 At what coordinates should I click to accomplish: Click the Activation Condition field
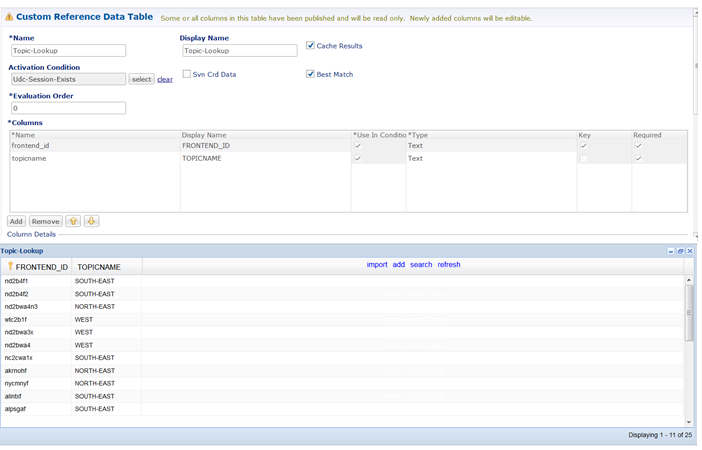point(68,79)
